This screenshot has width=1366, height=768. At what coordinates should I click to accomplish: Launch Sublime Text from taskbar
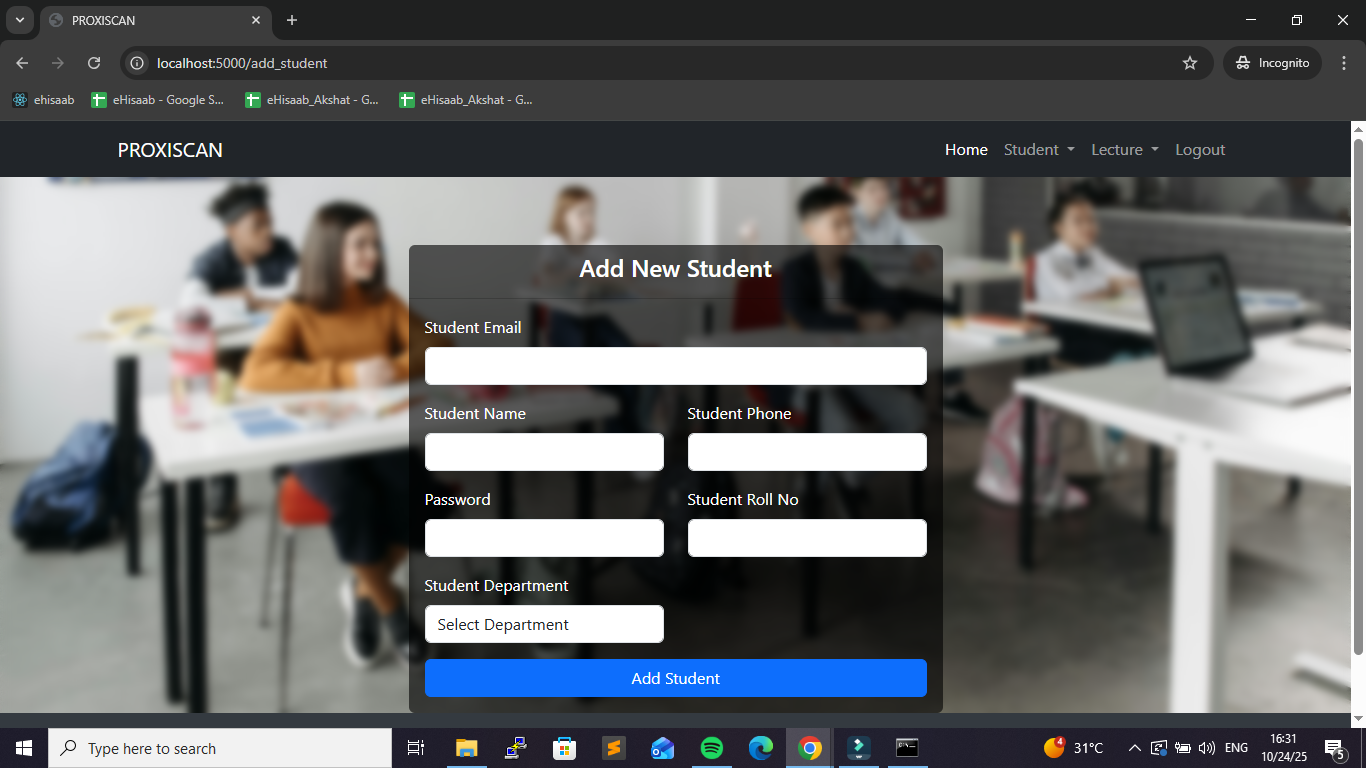tap(614, 748)
